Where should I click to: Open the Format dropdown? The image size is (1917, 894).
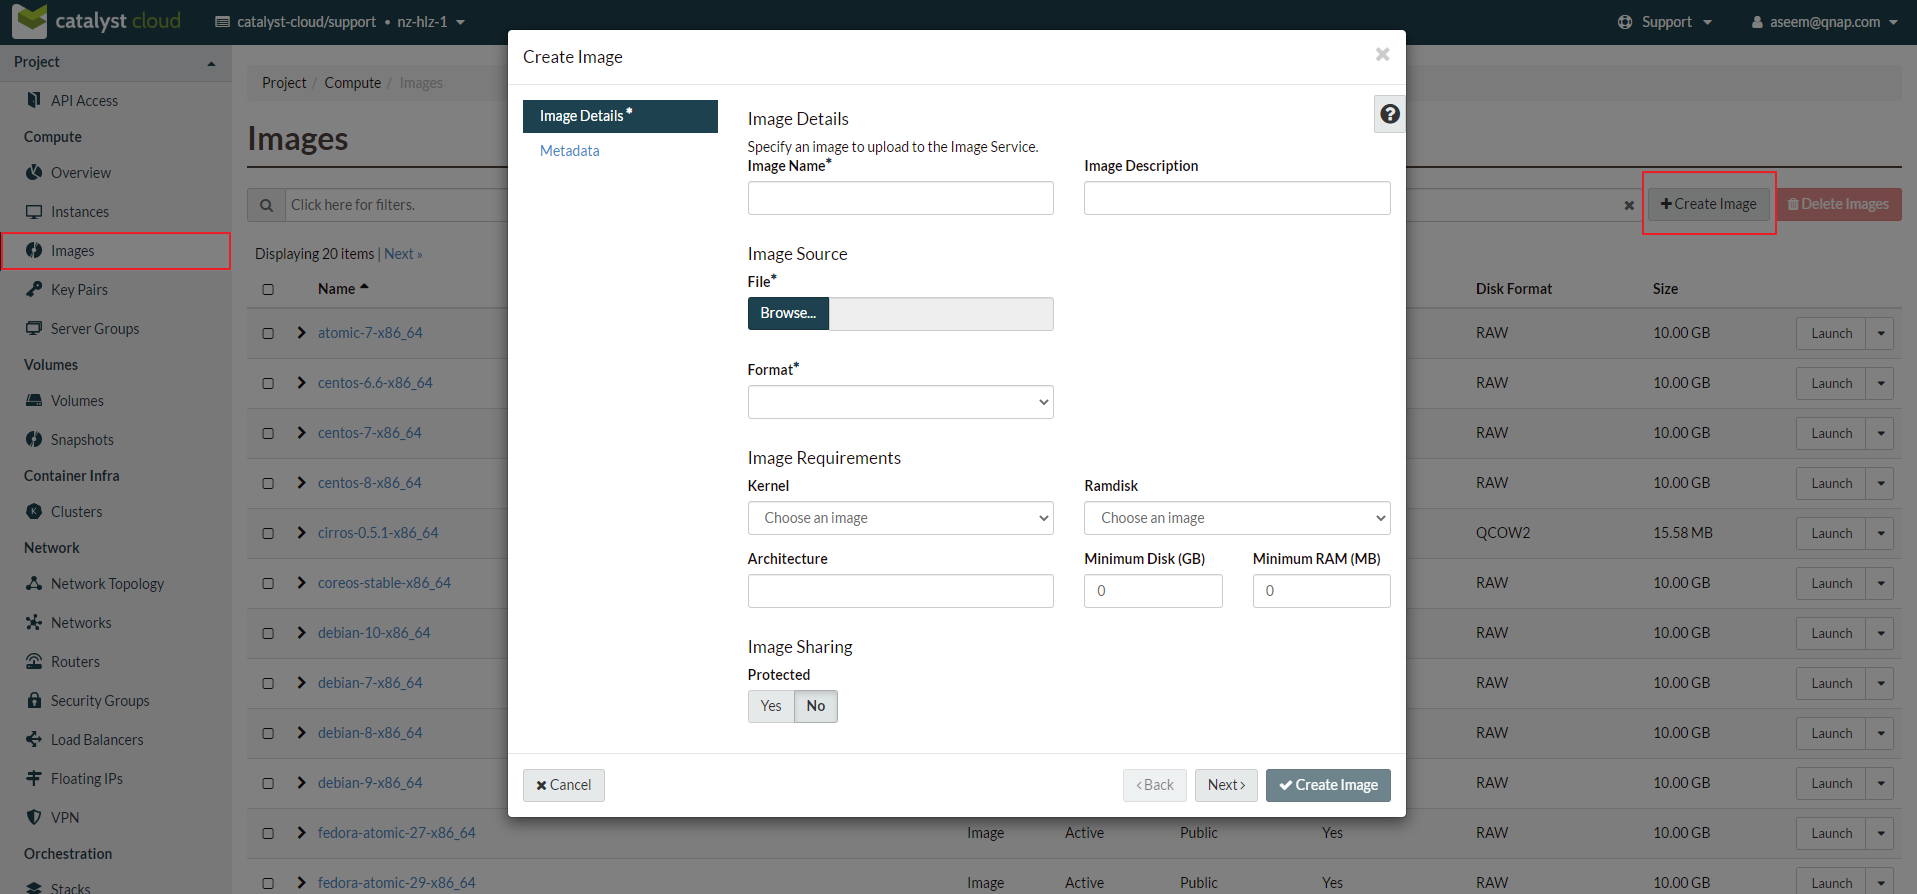click(x=900, y=402)
